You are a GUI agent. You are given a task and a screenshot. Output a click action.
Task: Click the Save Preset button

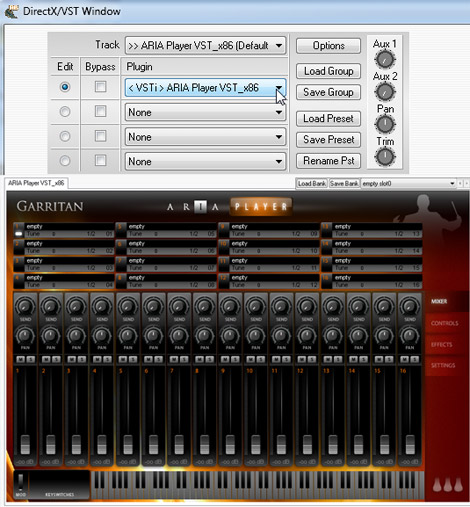click(x=328, y=140)
